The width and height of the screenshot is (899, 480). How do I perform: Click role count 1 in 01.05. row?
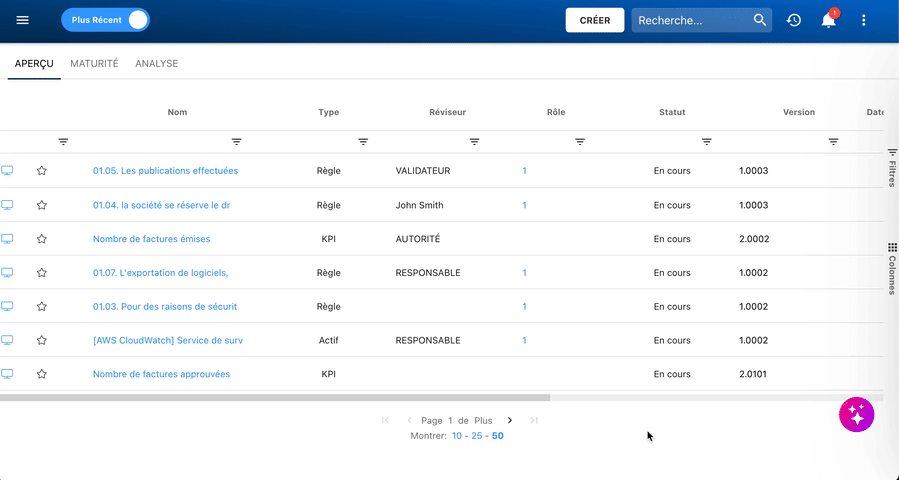click(524, 171)
